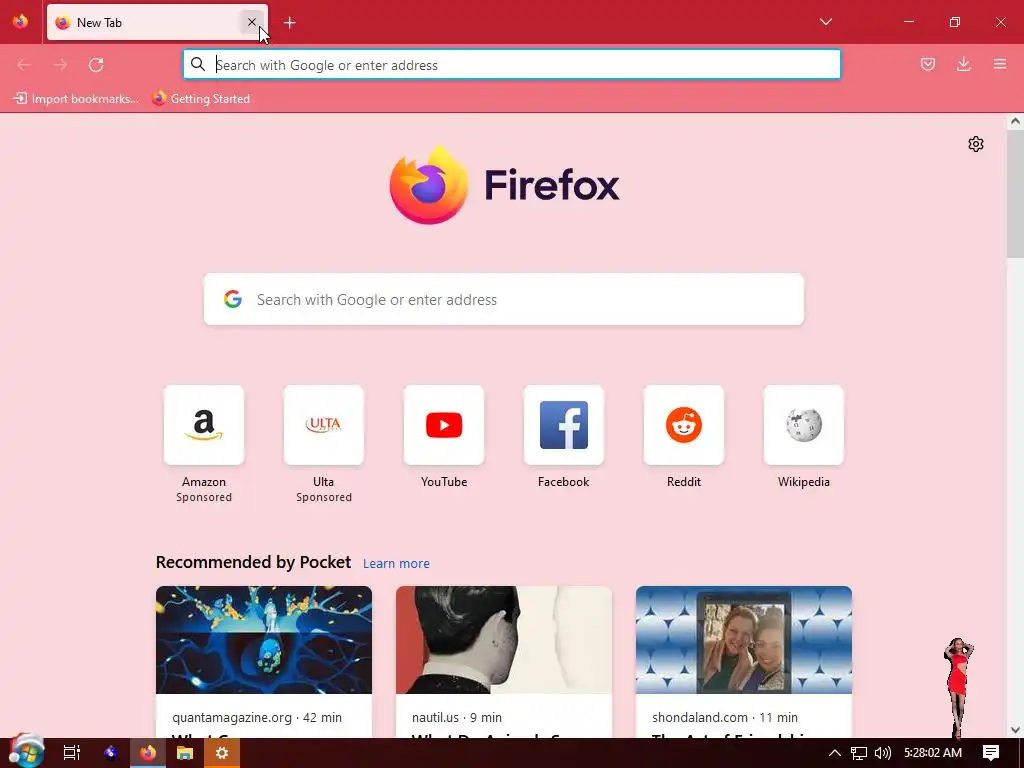Open File Explorer from taskbar
The image size is (1024, 768).
[185, 753]
